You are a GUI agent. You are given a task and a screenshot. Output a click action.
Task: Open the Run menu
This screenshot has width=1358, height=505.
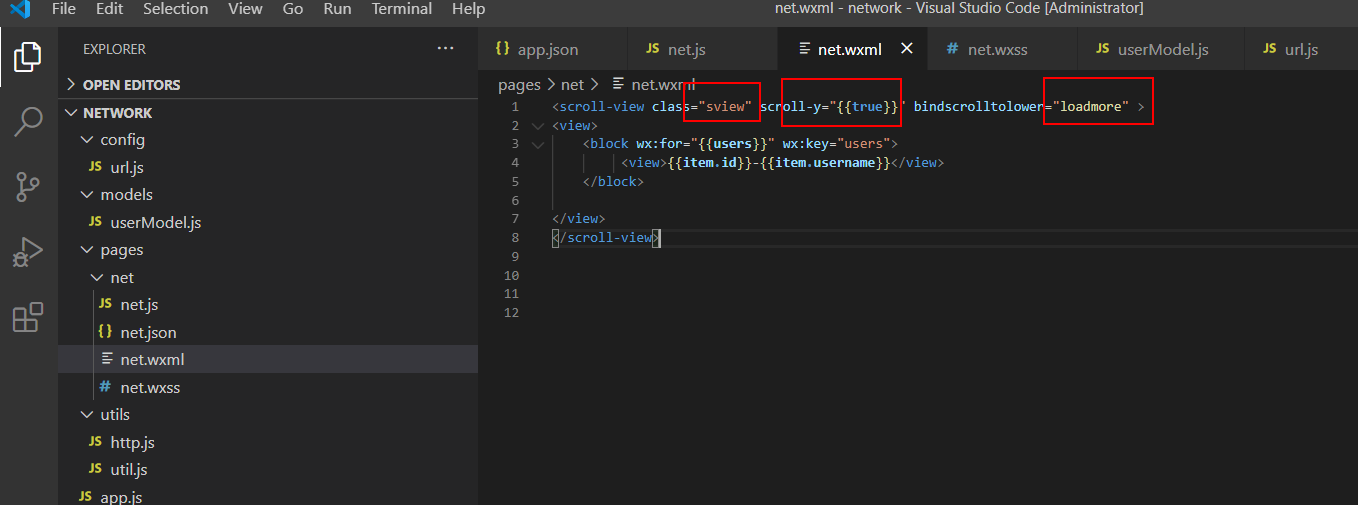[337, 9]
